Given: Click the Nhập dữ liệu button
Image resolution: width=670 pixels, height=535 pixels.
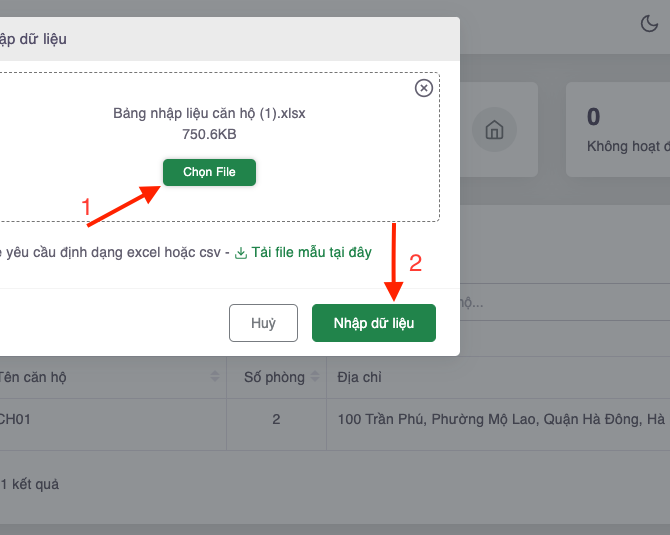Looking at the screenshot, I should coord(373,323).
